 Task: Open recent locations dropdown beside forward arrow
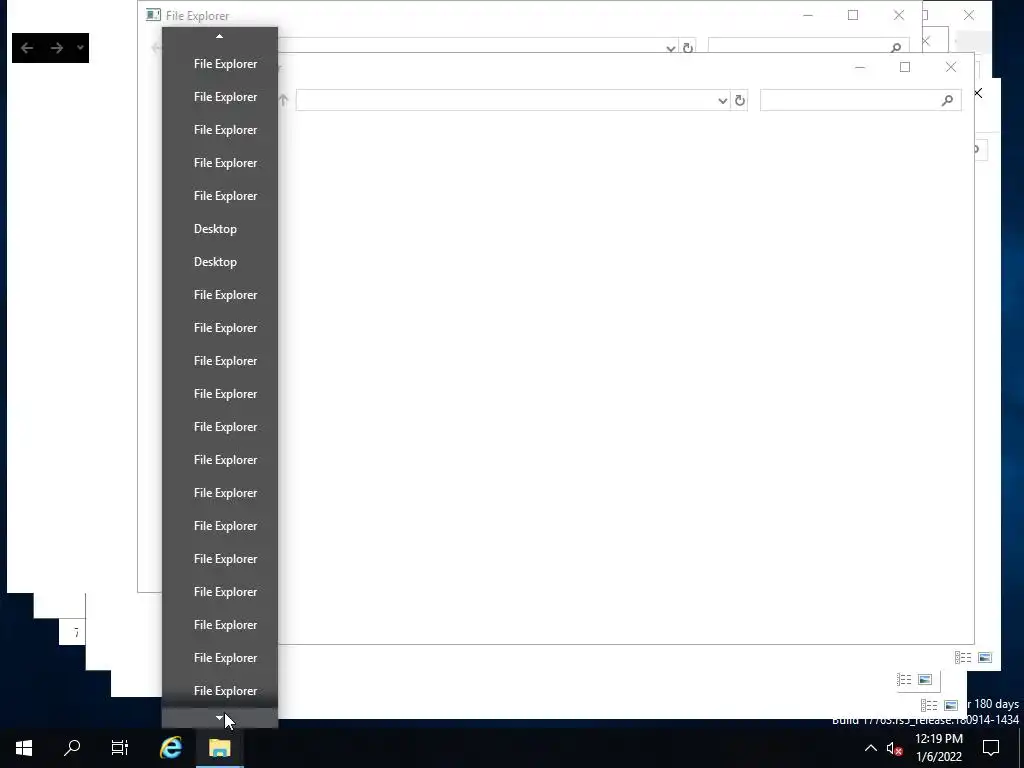[80, 48]
